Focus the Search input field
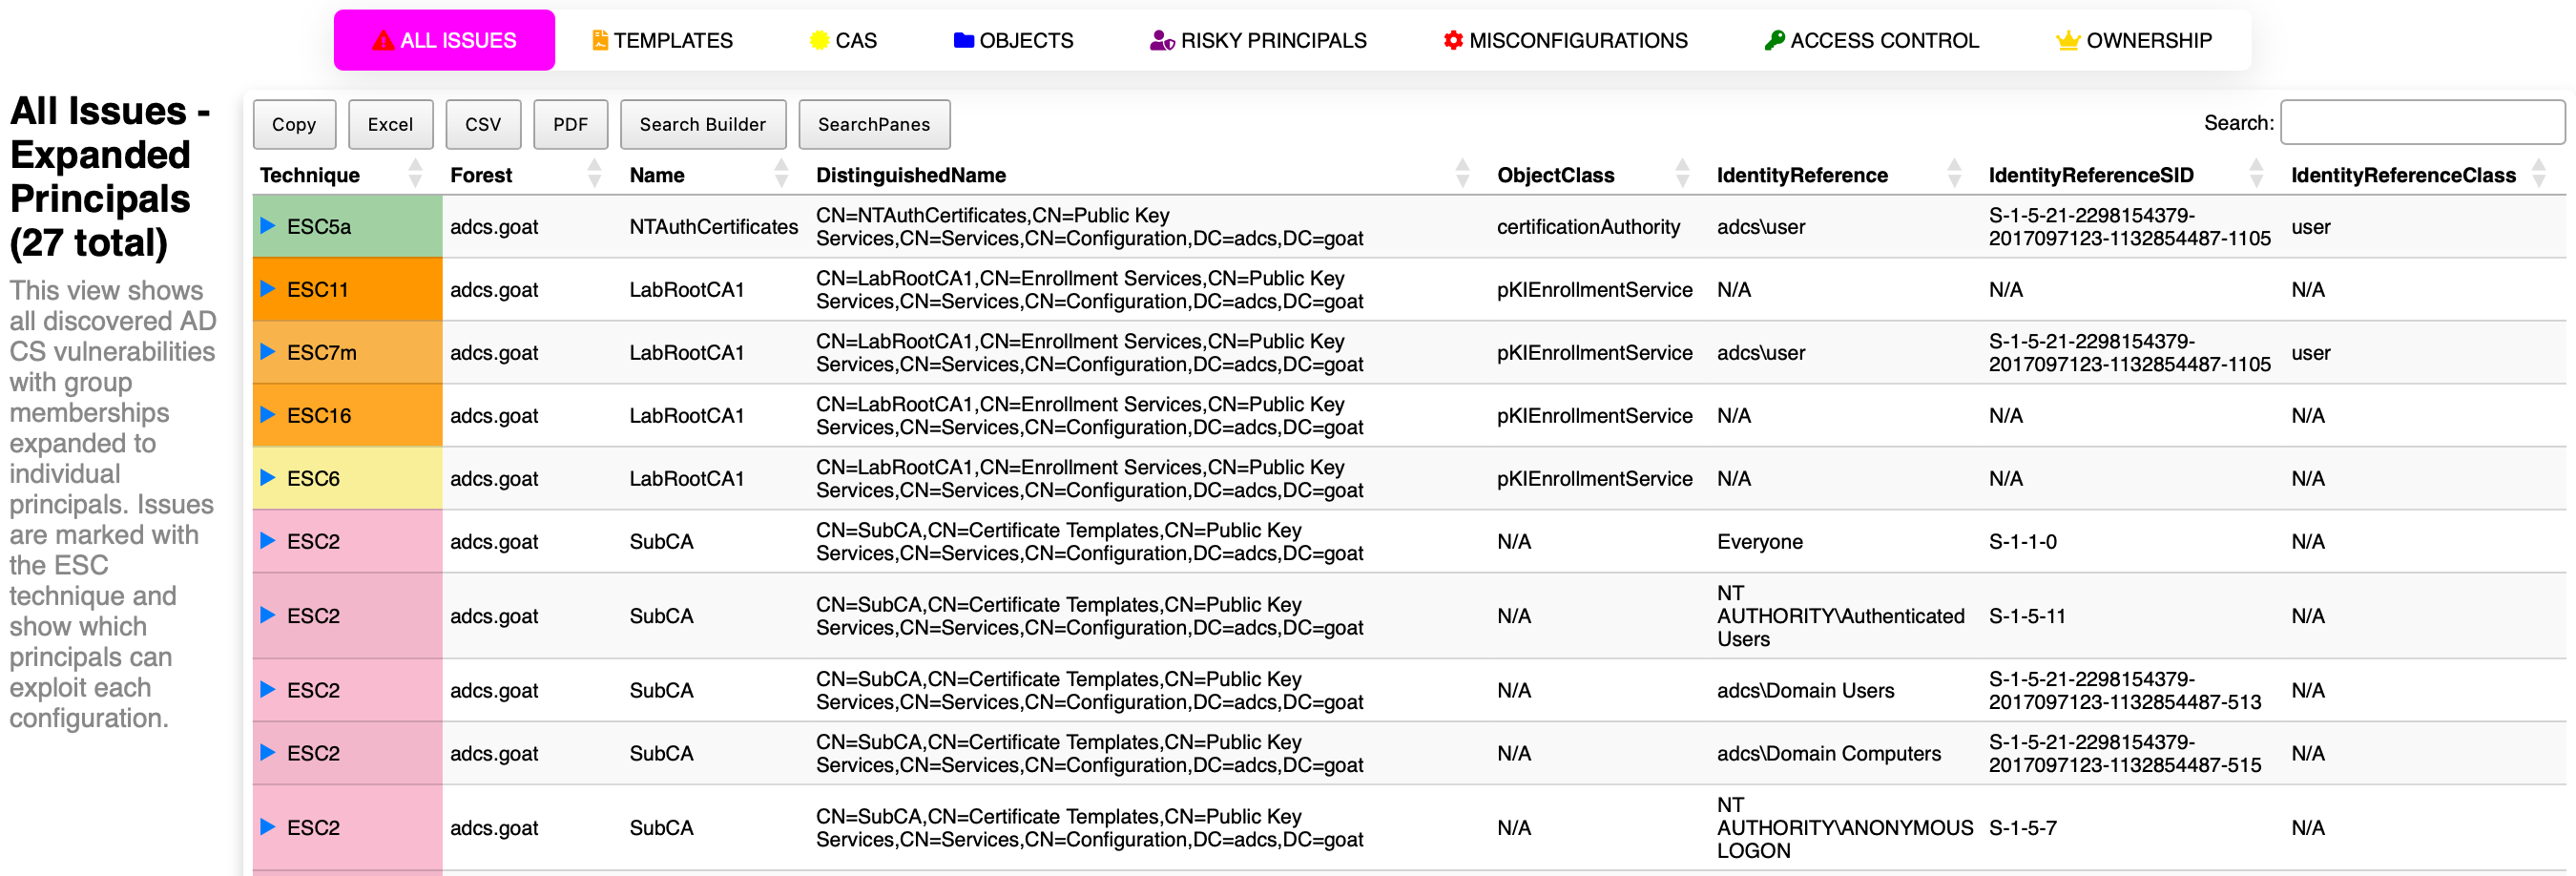Image resolution: width=2576 pixels, height=876 pixels. tap(2421, 123)
